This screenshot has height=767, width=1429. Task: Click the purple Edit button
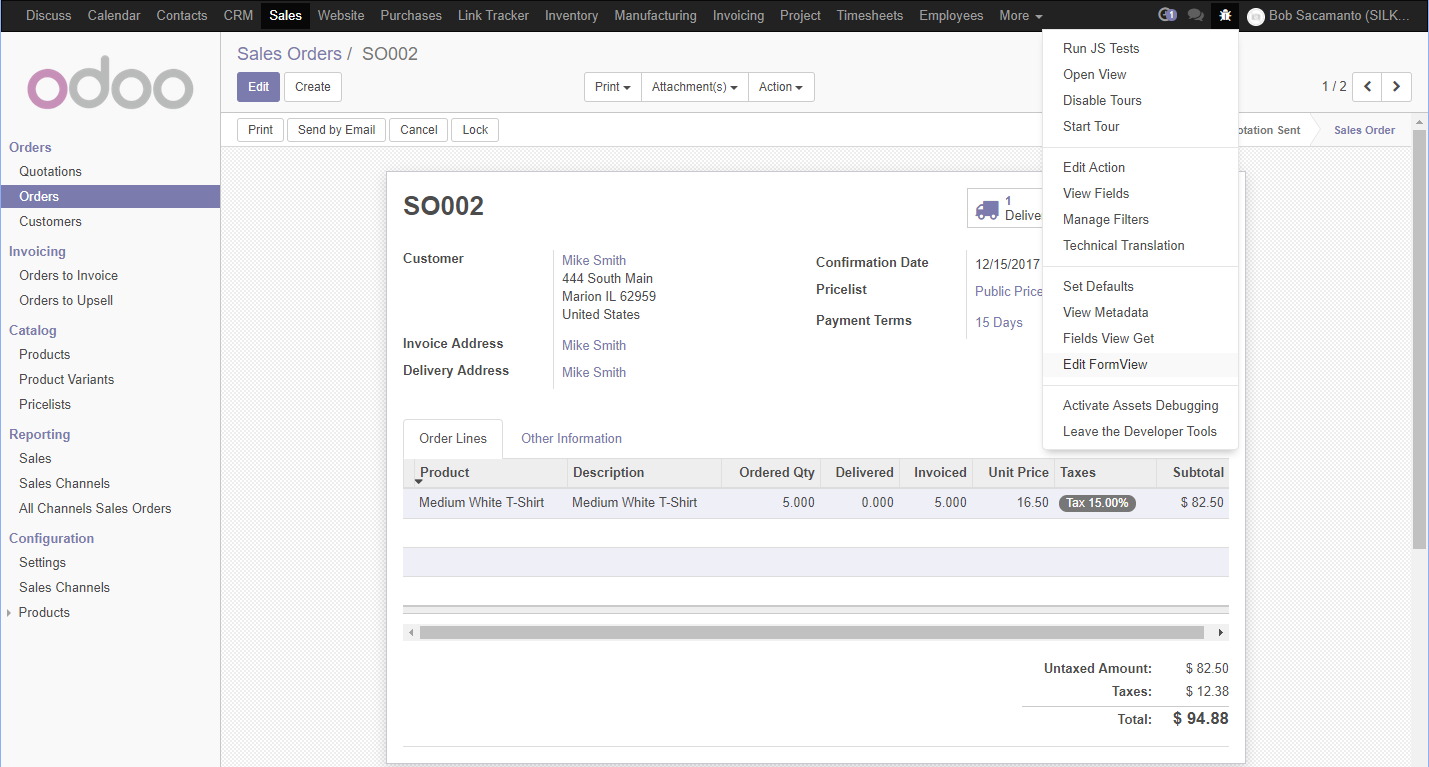(258, 87)
